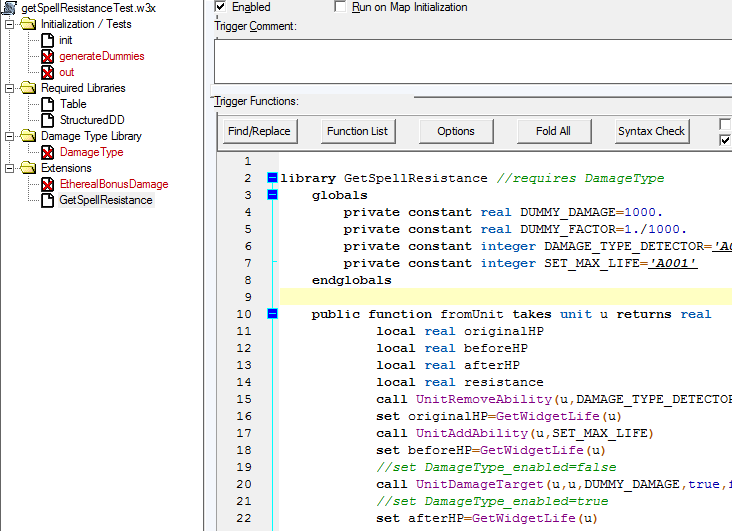
Task: Click "local real resistance" on line 14
Action: click(460, 382)
